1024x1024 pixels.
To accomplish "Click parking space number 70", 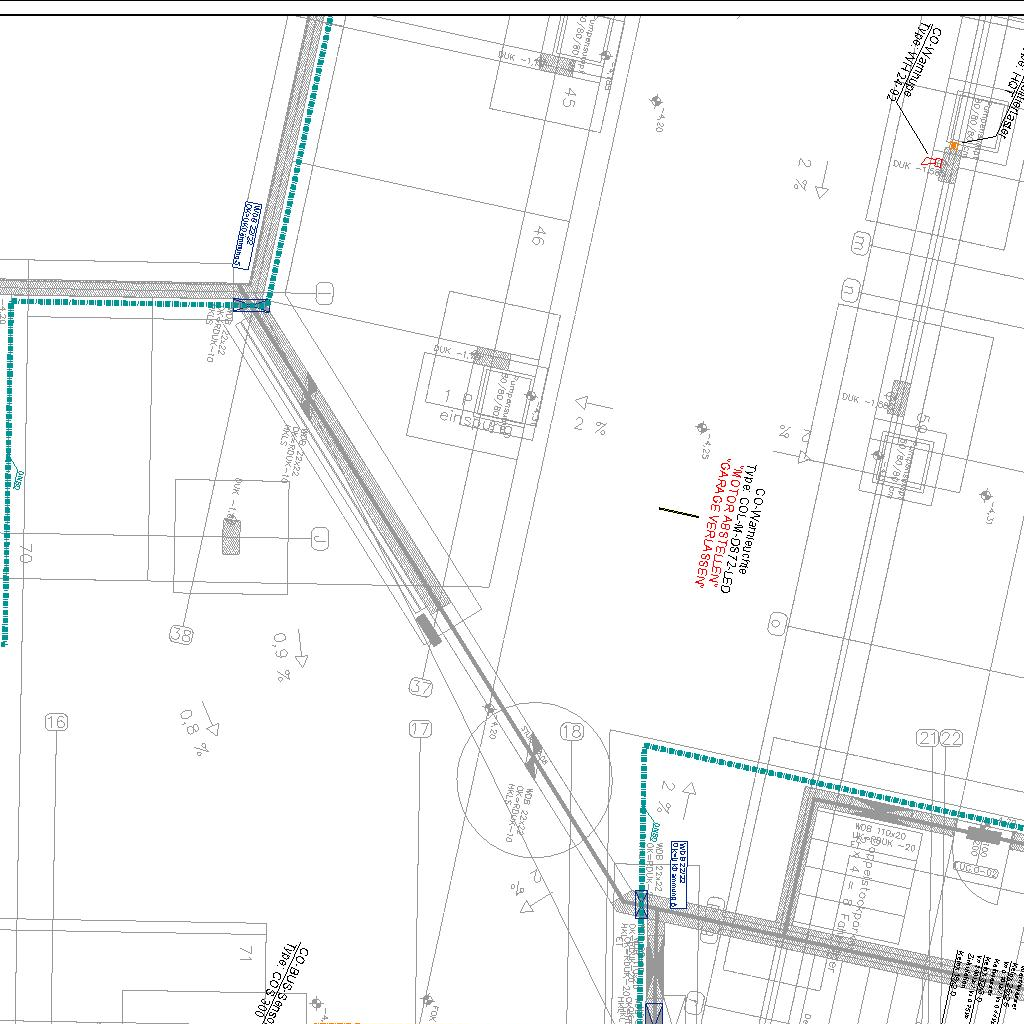I will (x=25, y=554).
